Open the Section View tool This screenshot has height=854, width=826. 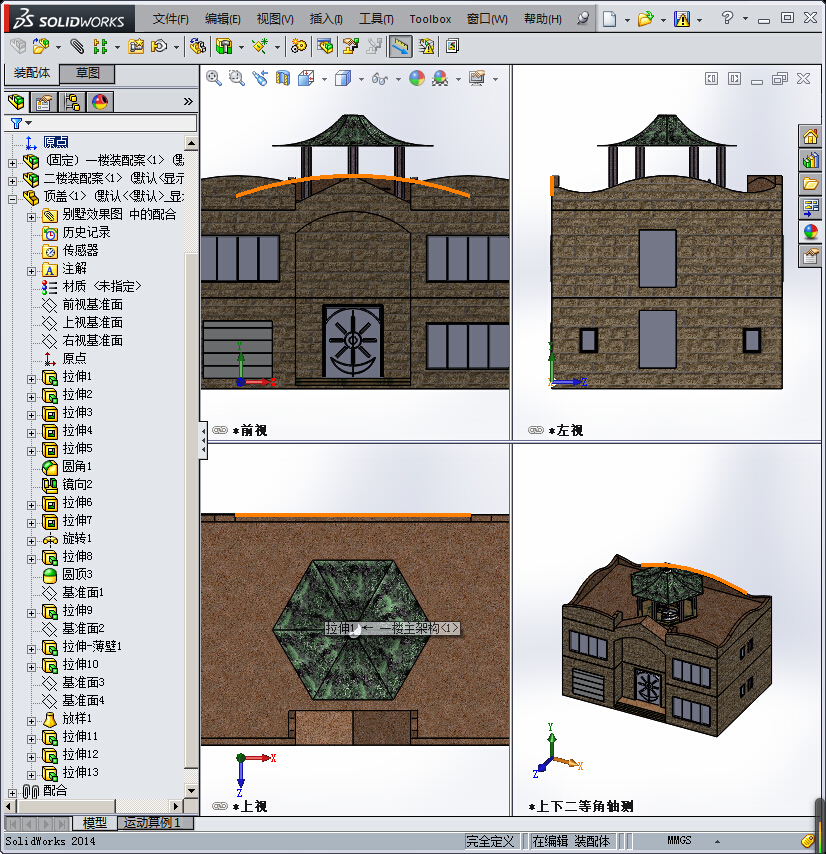point(283,78)
